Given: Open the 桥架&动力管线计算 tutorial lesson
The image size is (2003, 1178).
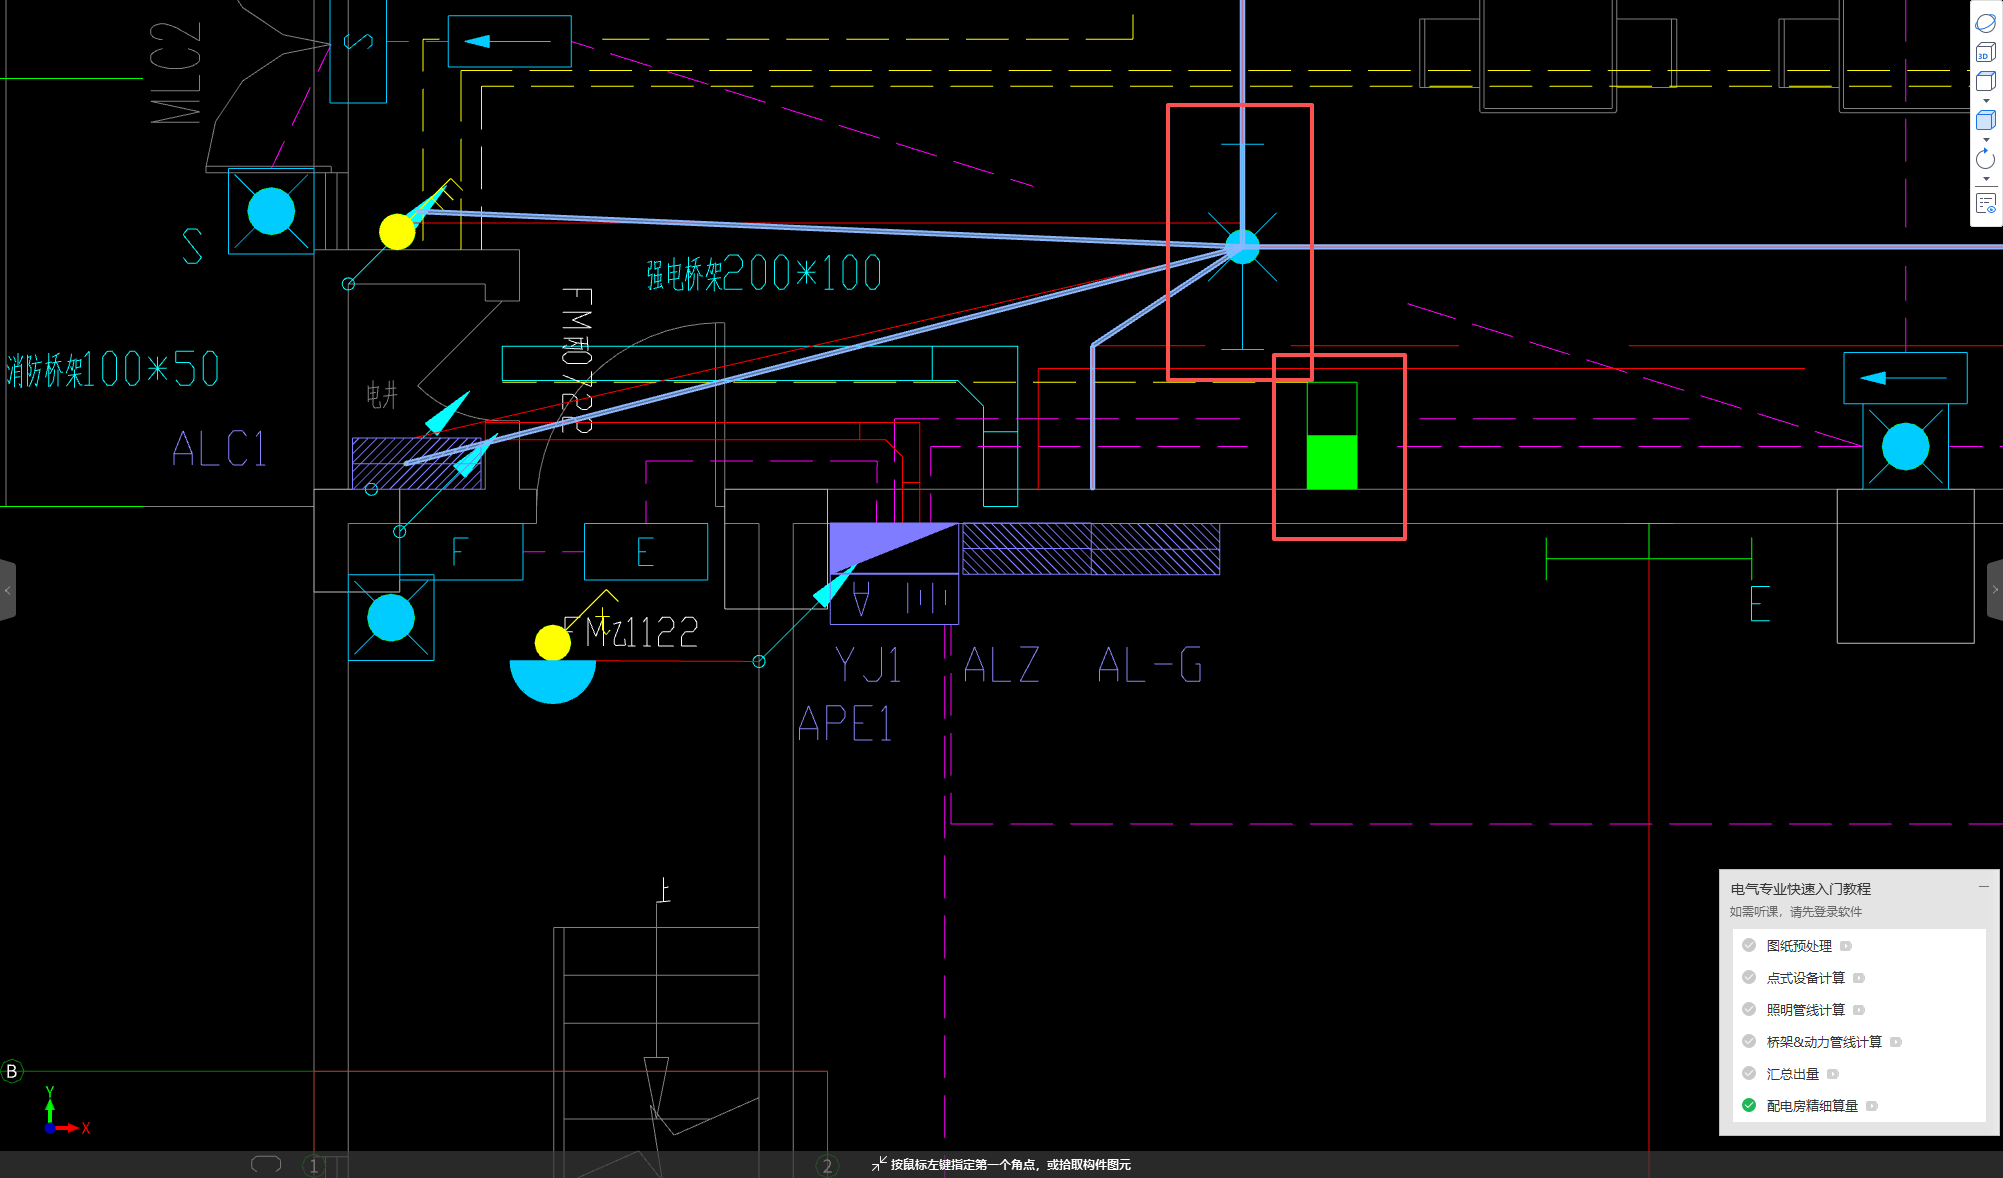Looking at the screenshot, I should (1824, 1042).
